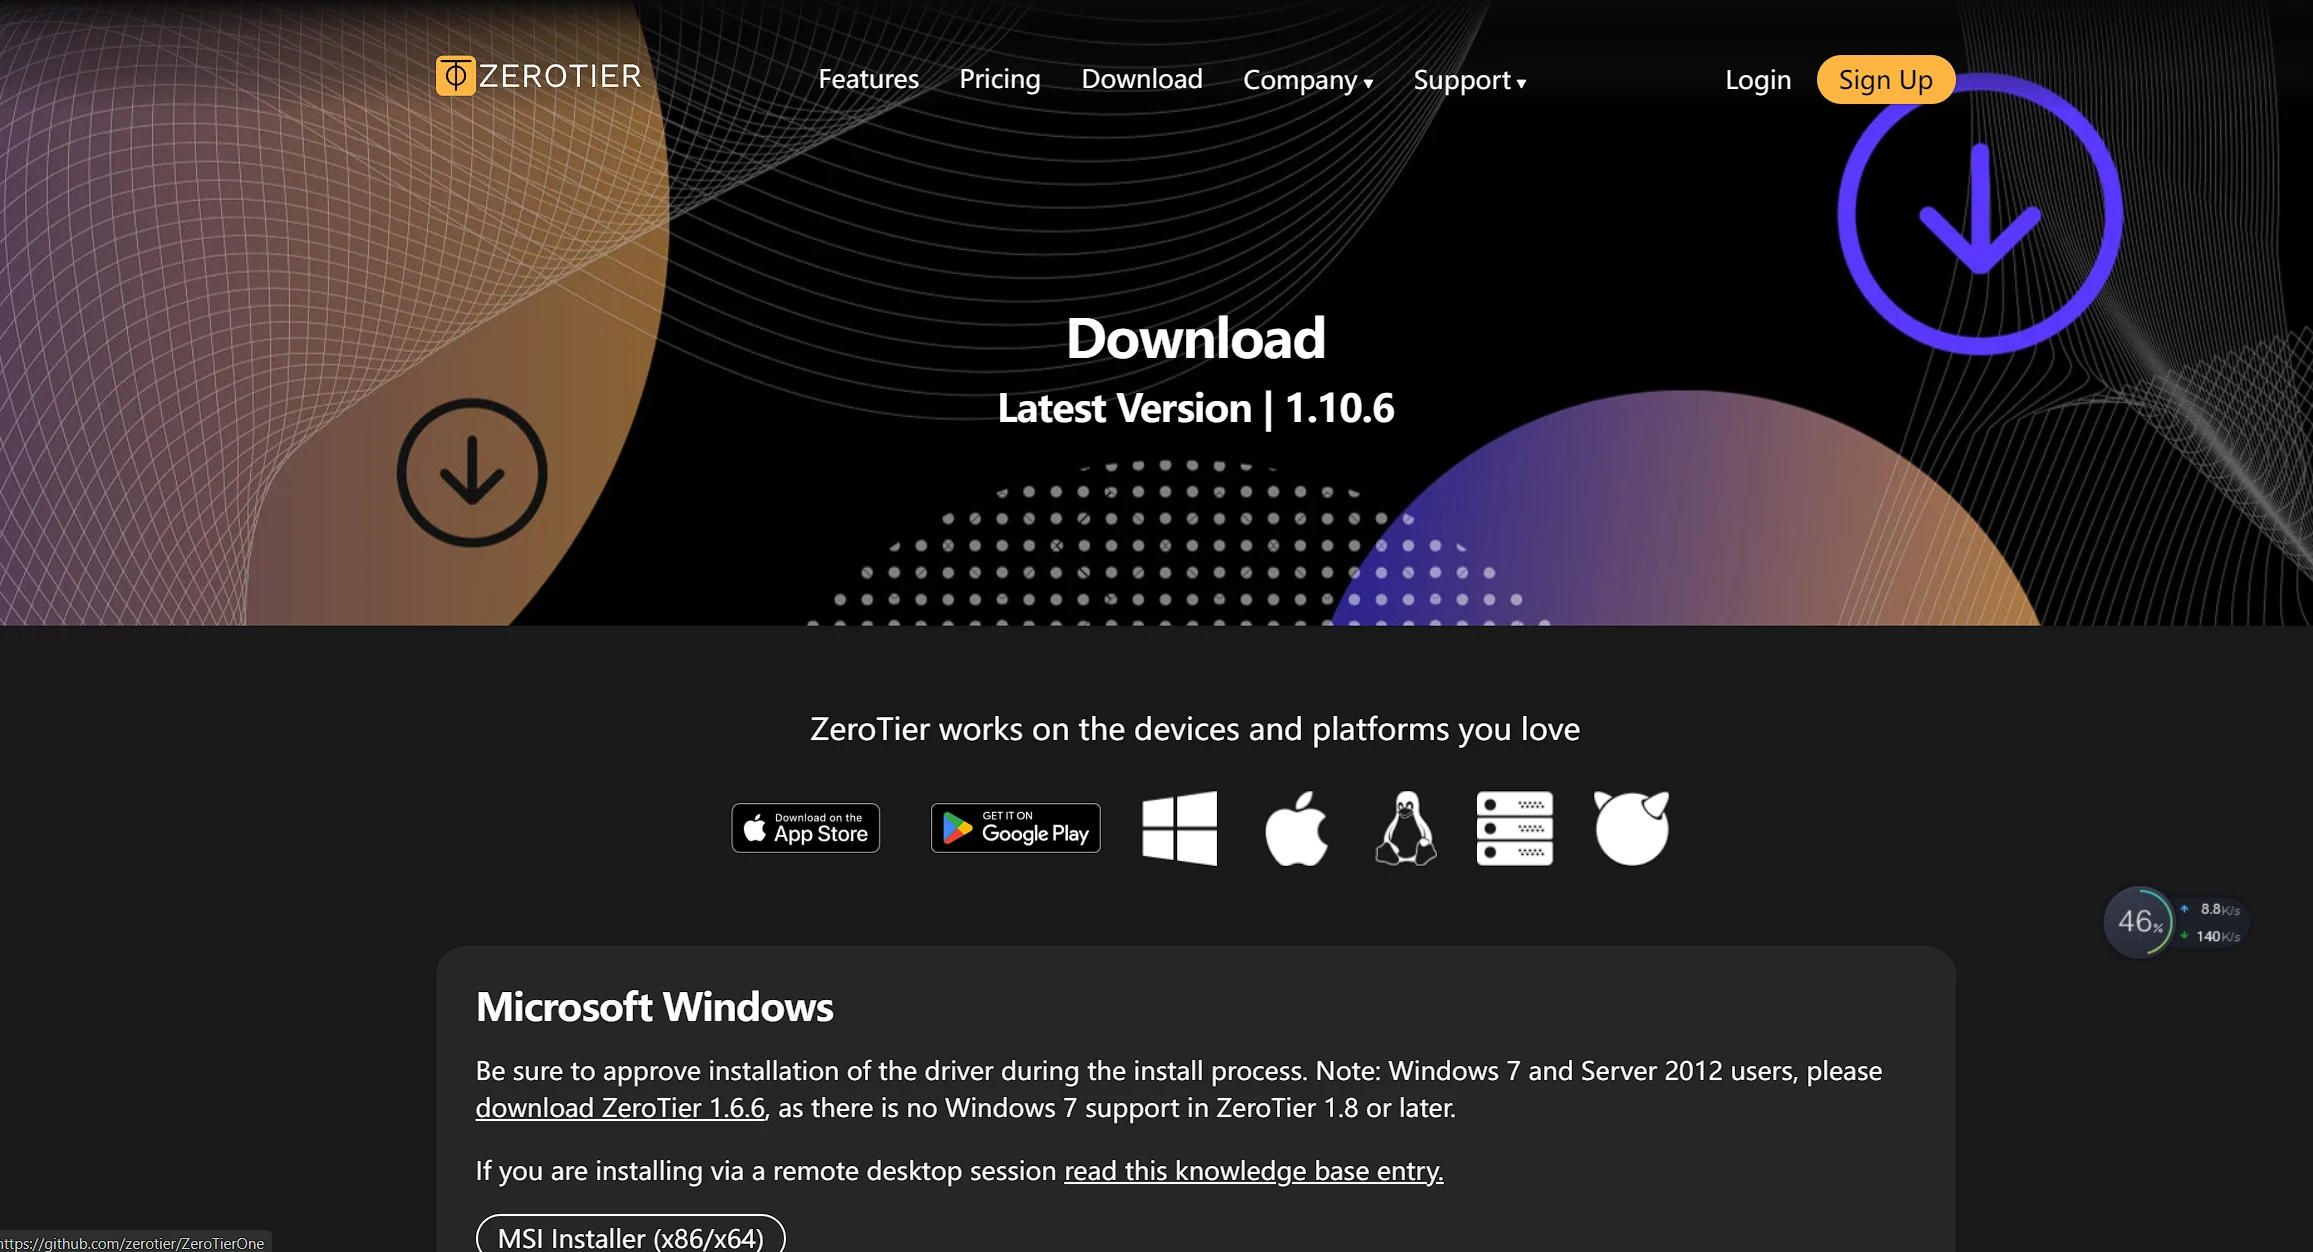Toggle Login to access account
The image size is (2313, 1252).
[1758, 77]
